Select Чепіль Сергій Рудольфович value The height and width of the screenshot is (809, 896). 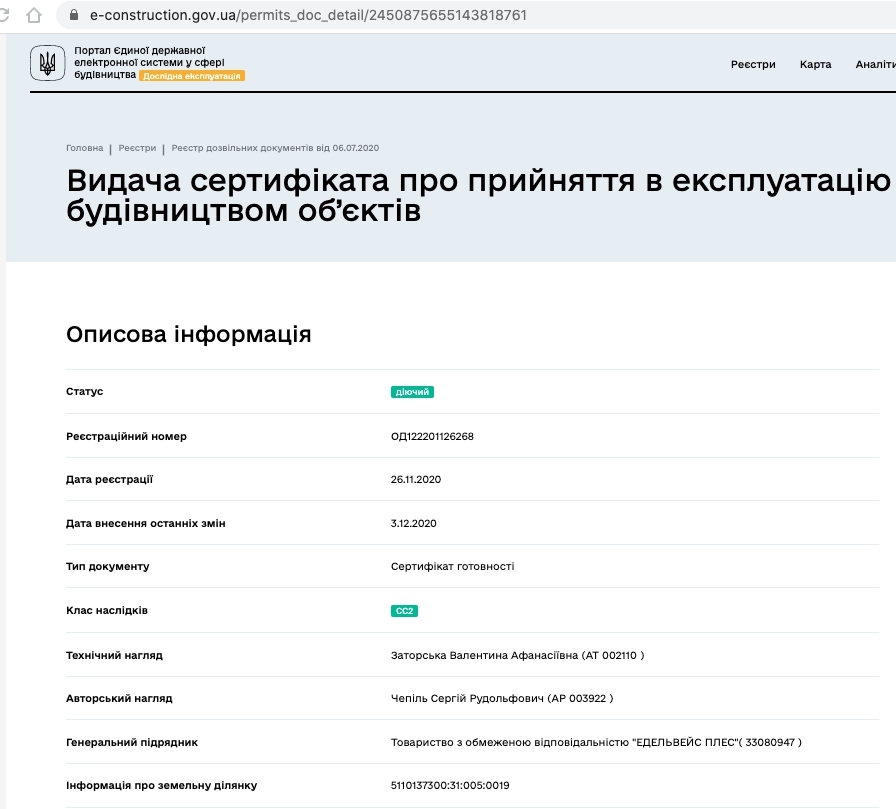point(502,698)
